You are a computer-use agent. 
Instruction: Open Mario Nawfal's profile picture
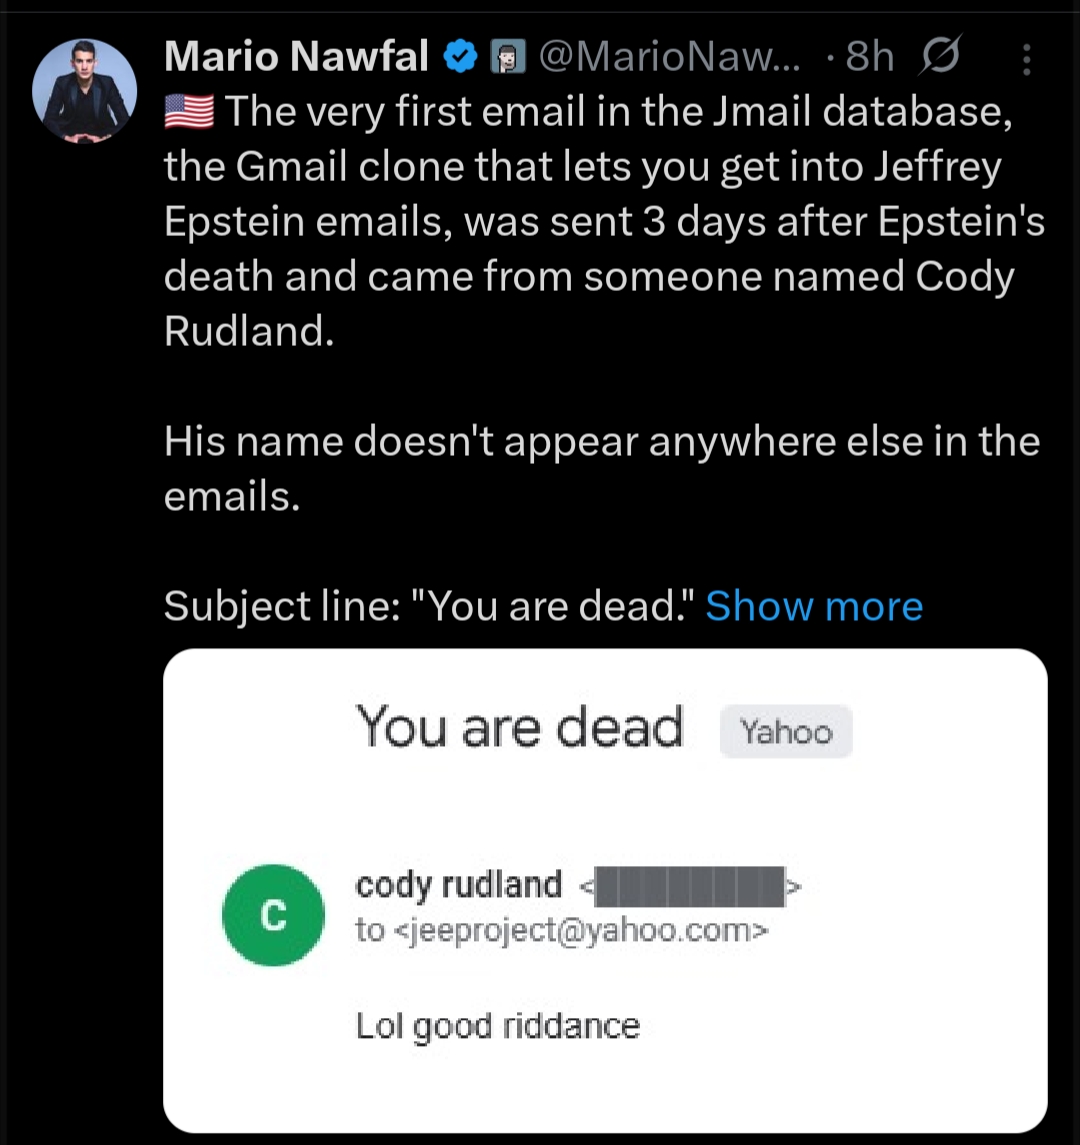point(84,92)
